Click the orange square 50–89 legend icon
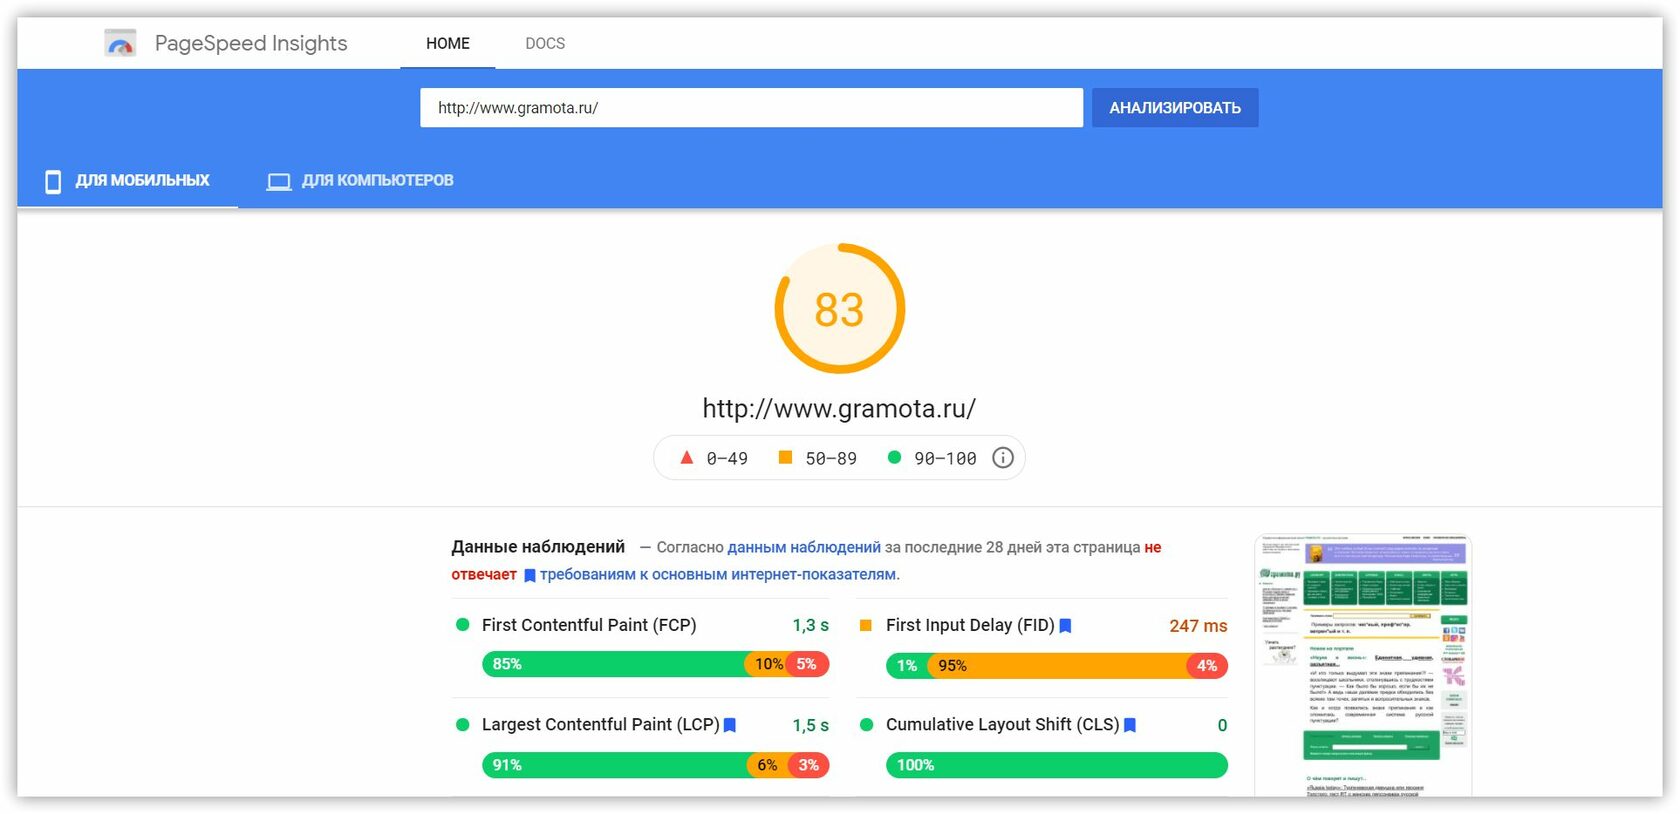 pos(785,457)
